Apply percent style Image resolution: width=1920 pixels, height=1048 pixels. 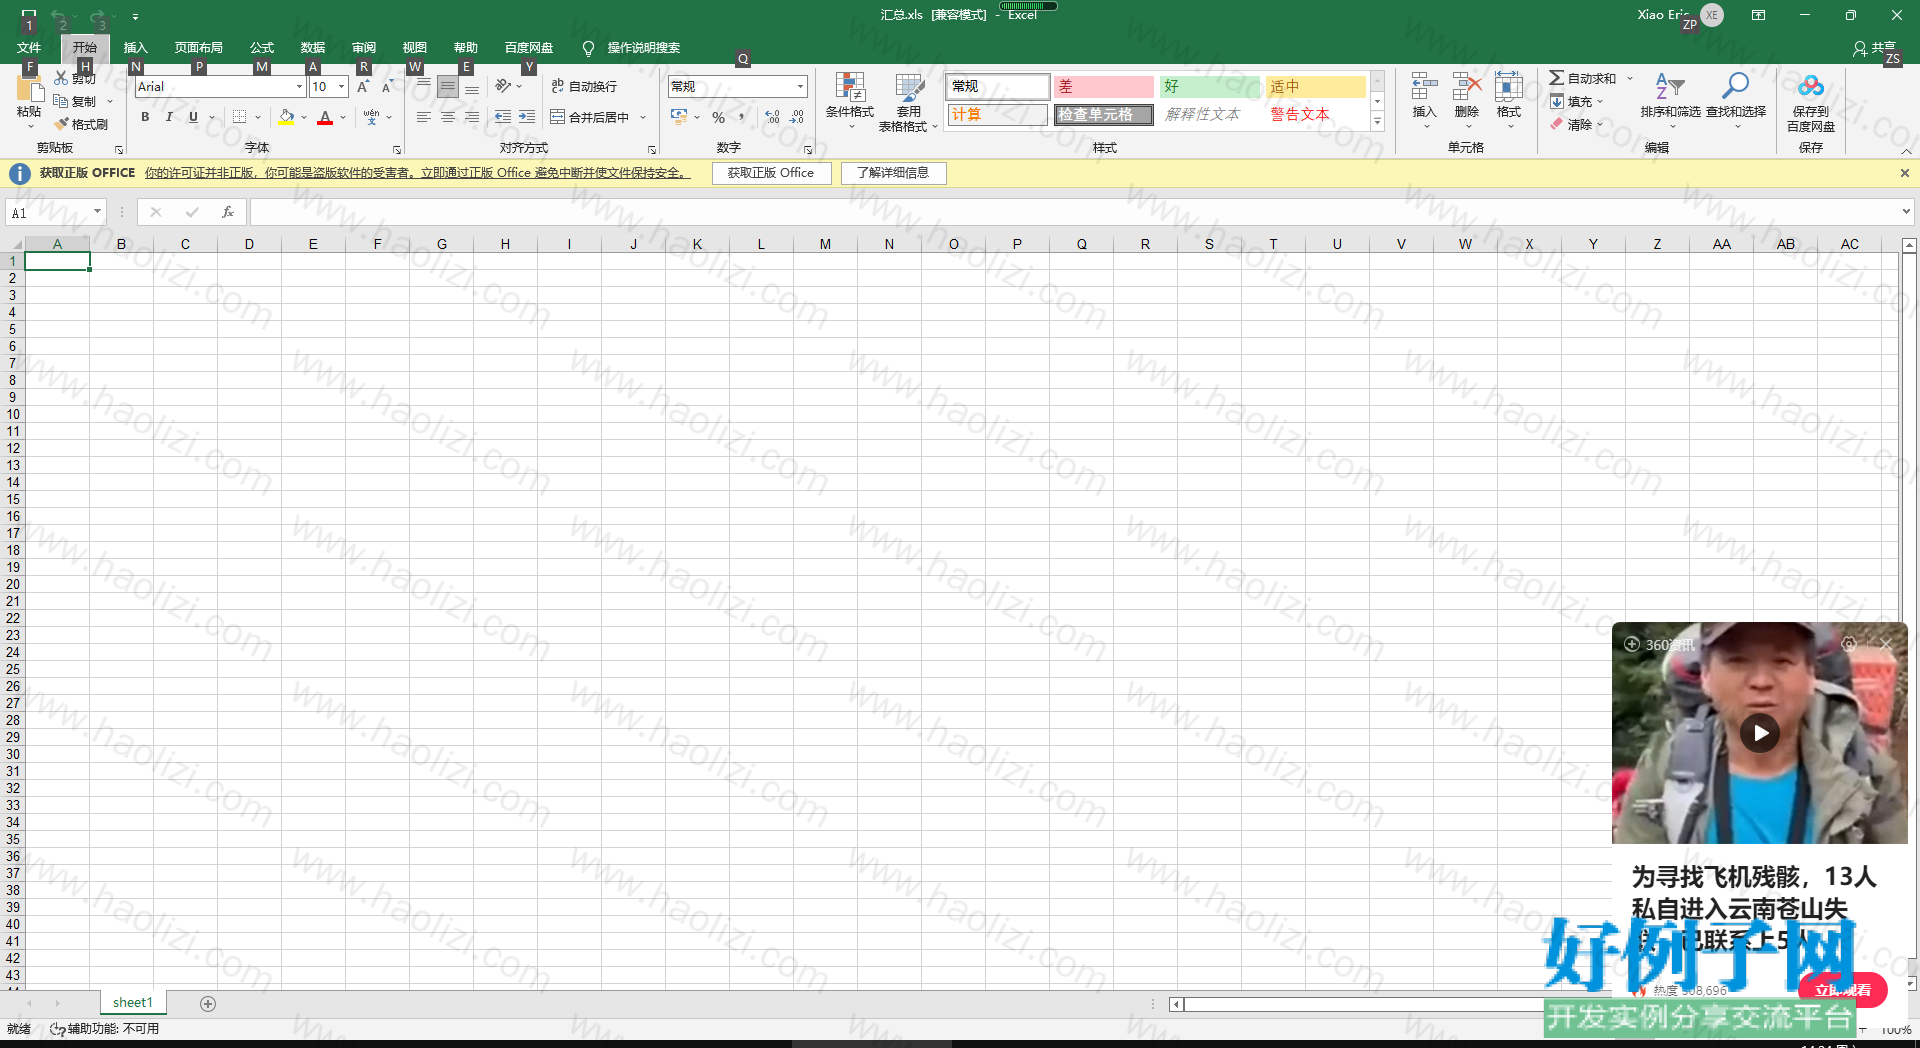718,117
